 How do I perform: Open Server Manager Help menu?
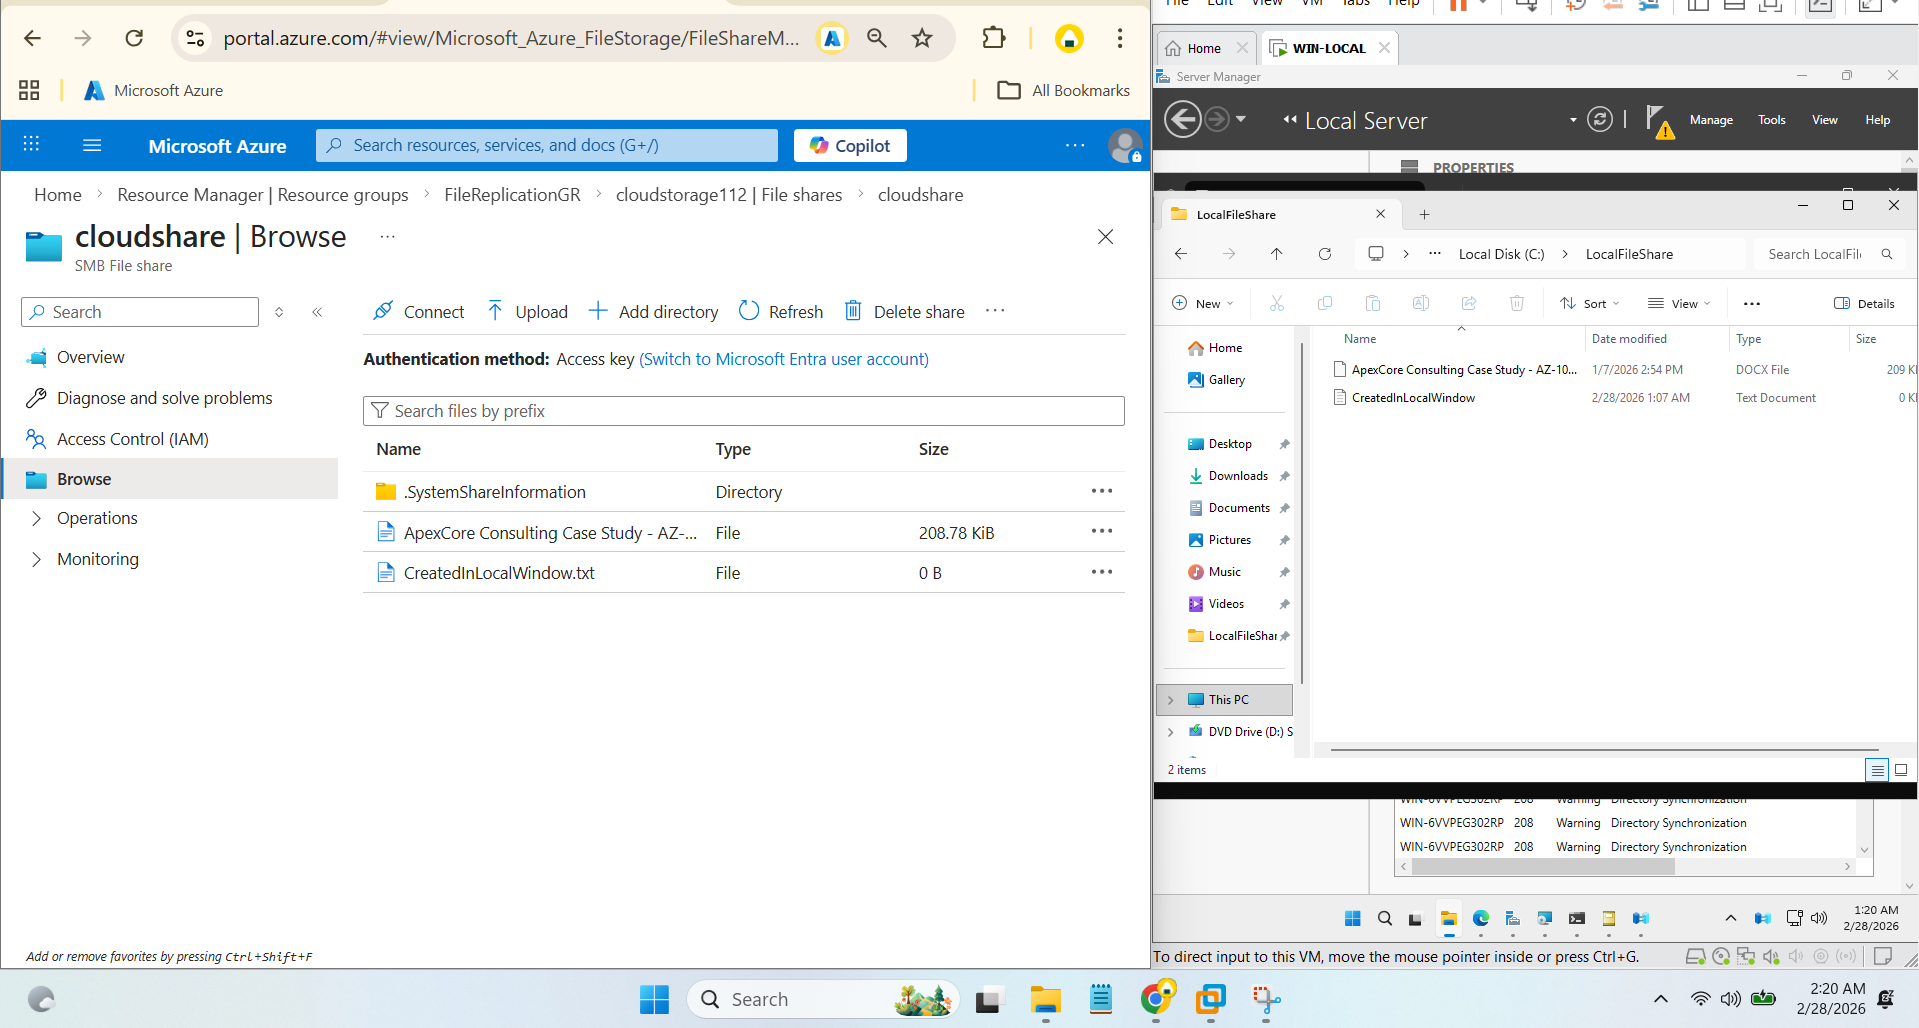(1878, 120)
